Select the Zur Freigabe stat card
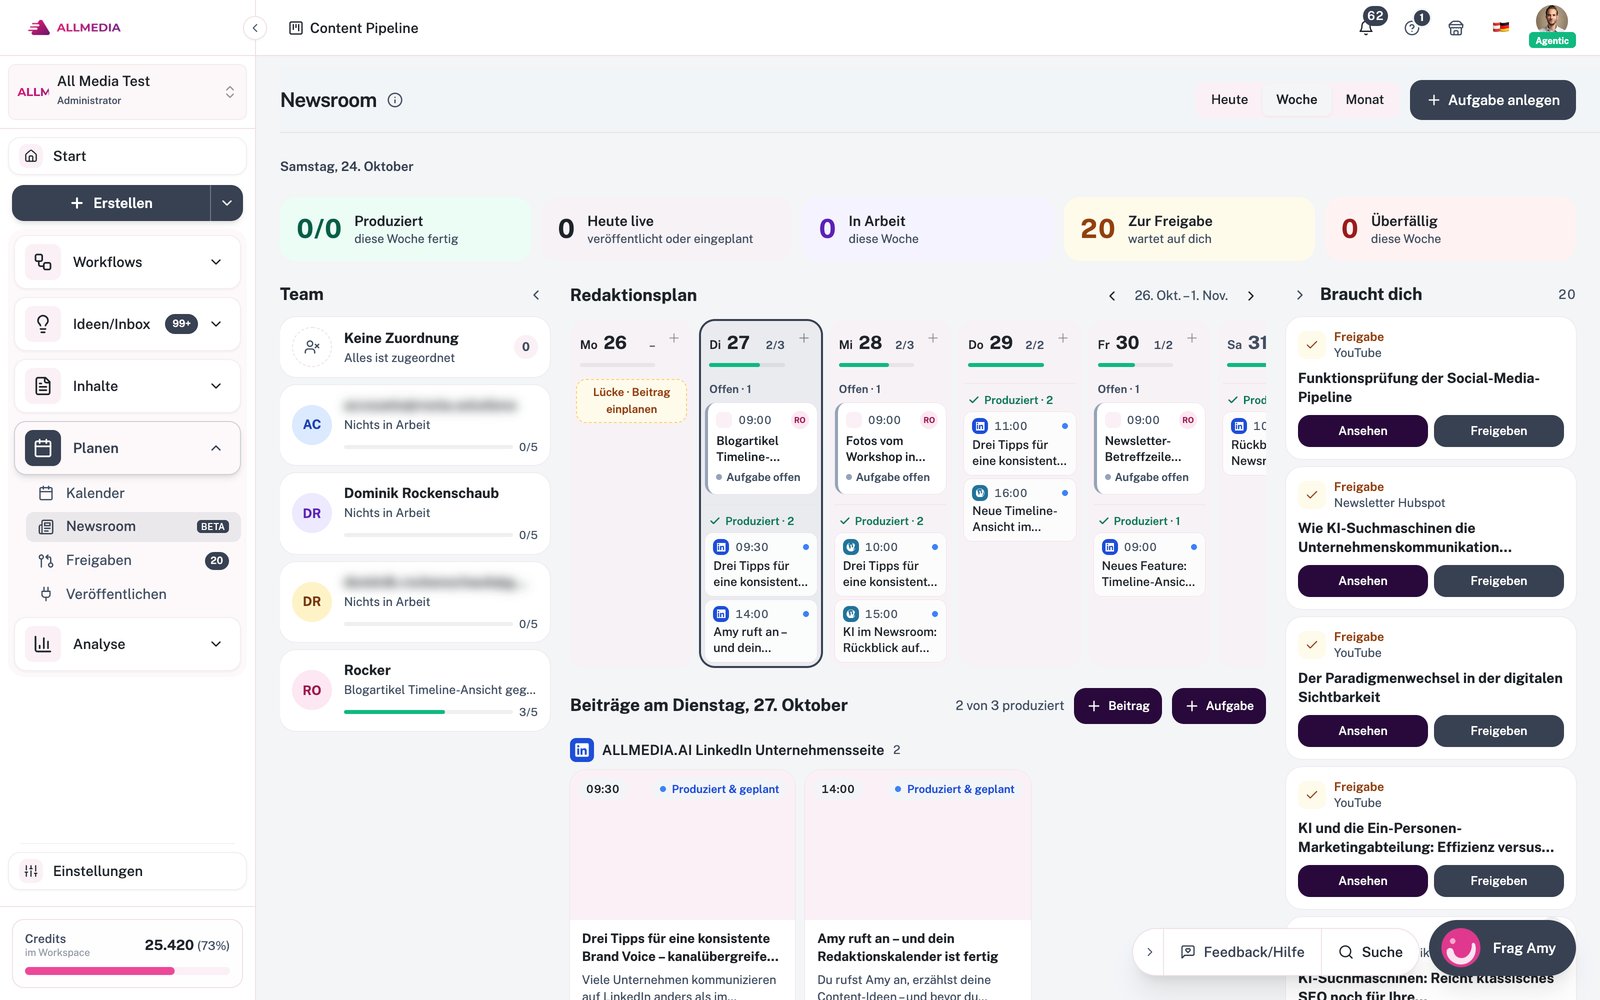Viewport: 1600px width, 1000px height. coord(1189,229)
